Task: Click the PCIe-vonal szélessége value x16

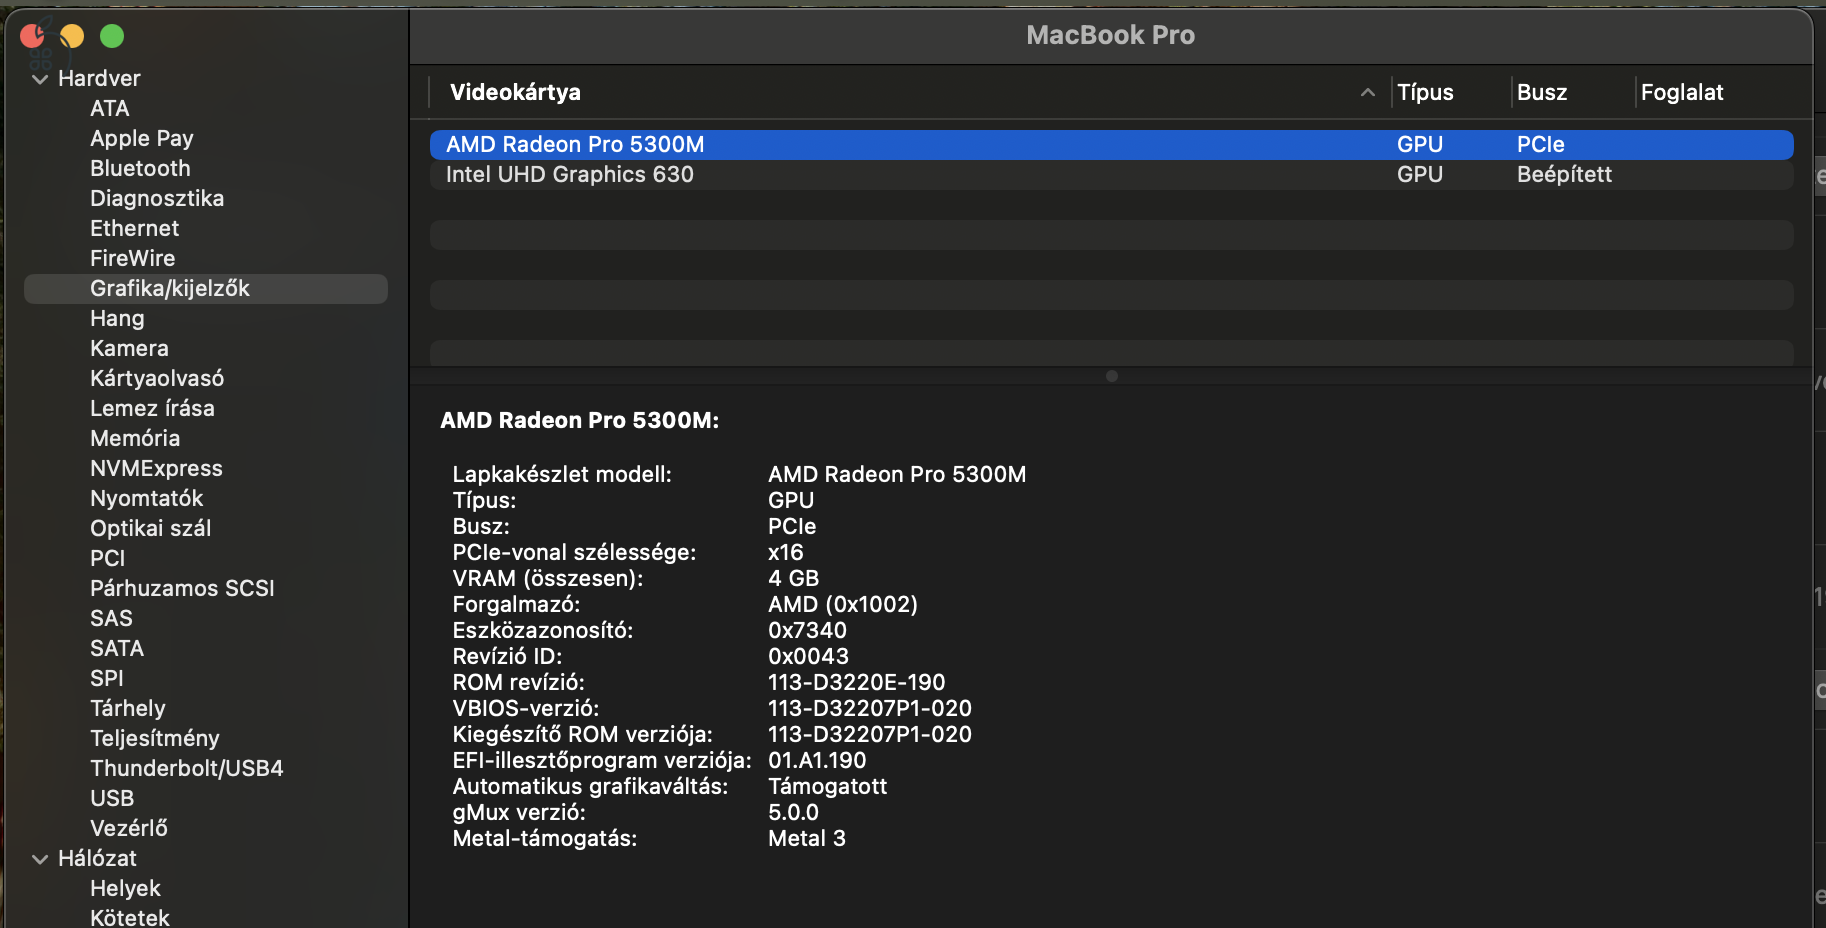Action: point(786,552)
